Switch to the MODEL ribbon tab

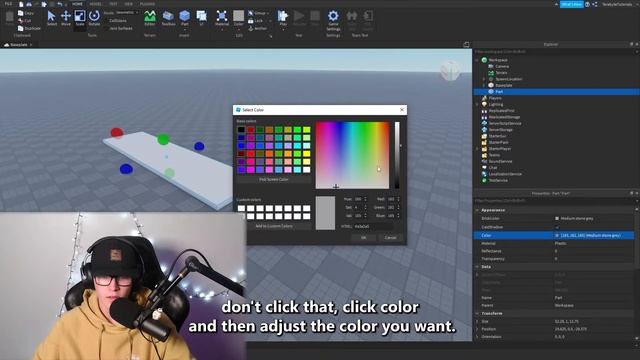[95, 4]
